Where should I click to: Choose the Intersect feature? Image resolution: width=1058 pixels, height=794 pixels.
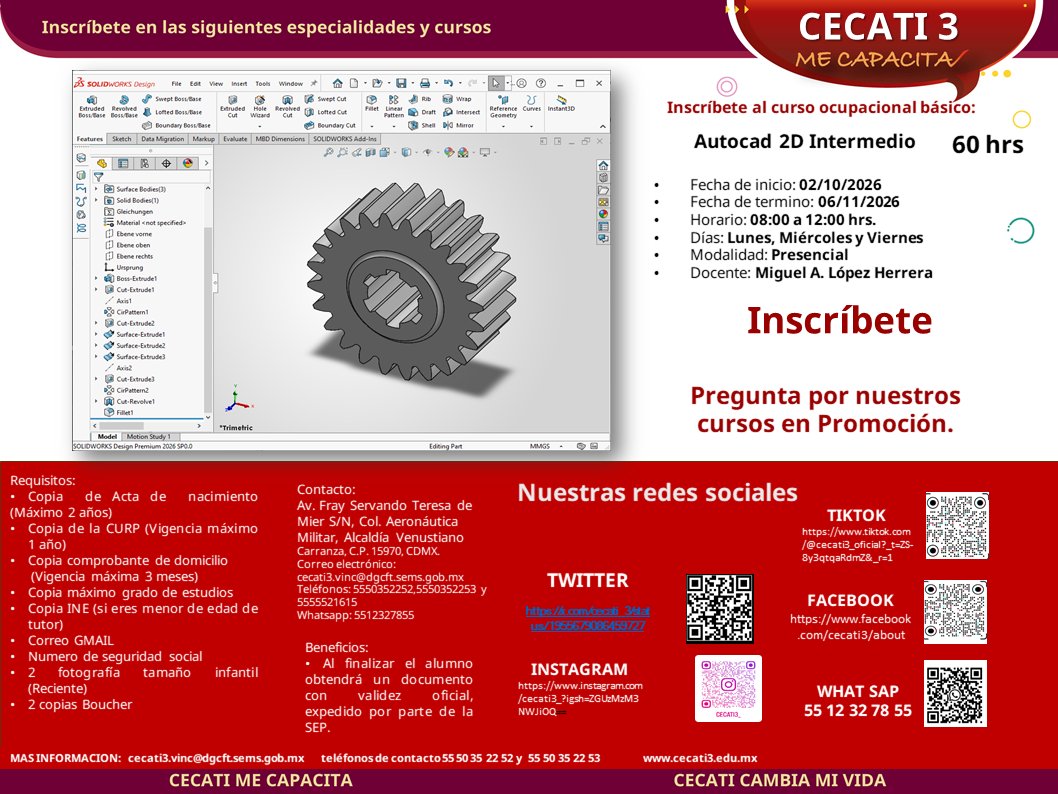coord(462,112)
